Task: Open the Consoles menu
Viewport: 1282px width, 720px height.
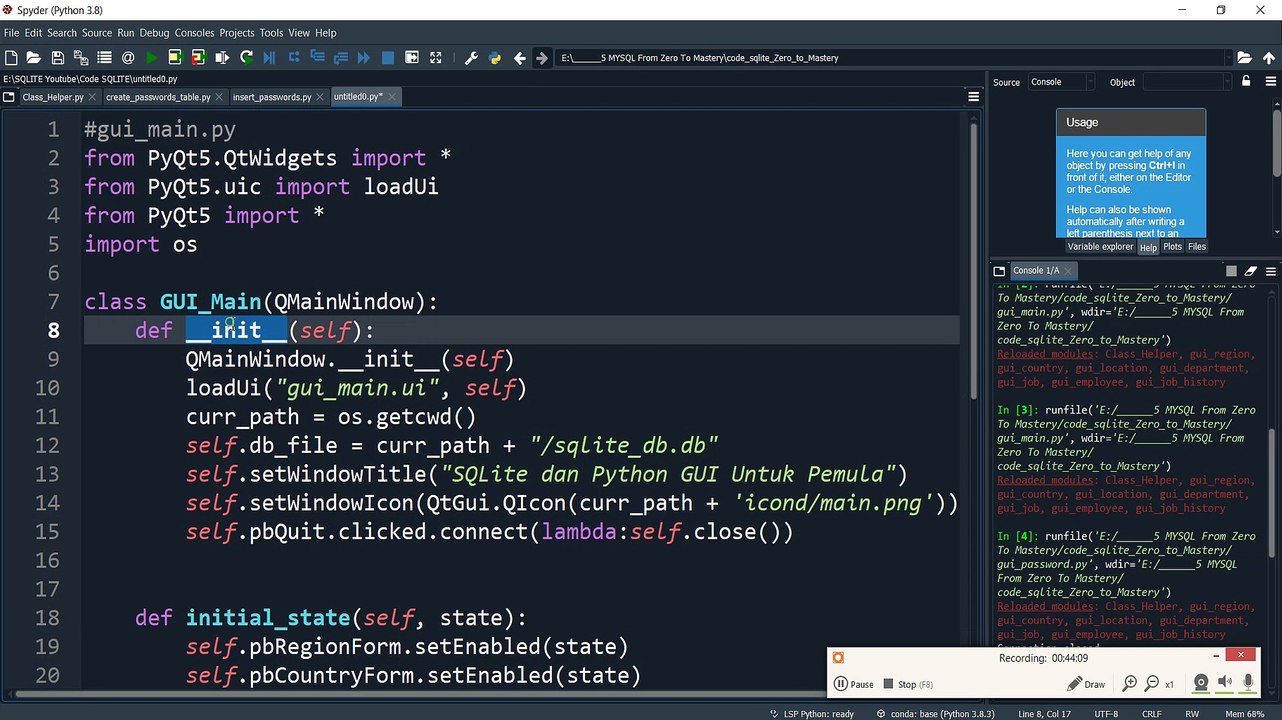Action: pos(195,33)
